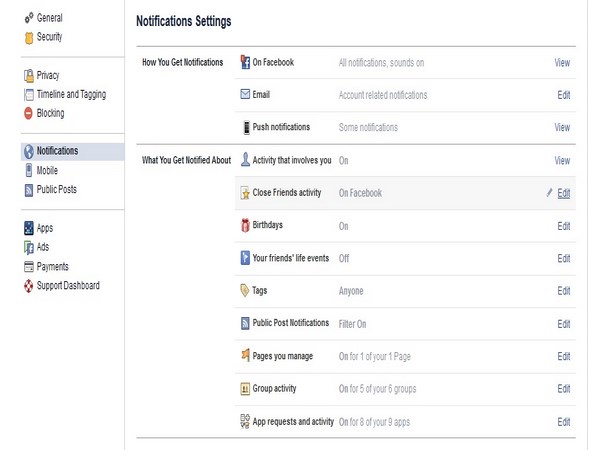Click the Timeline and Tagging icon

29,95
